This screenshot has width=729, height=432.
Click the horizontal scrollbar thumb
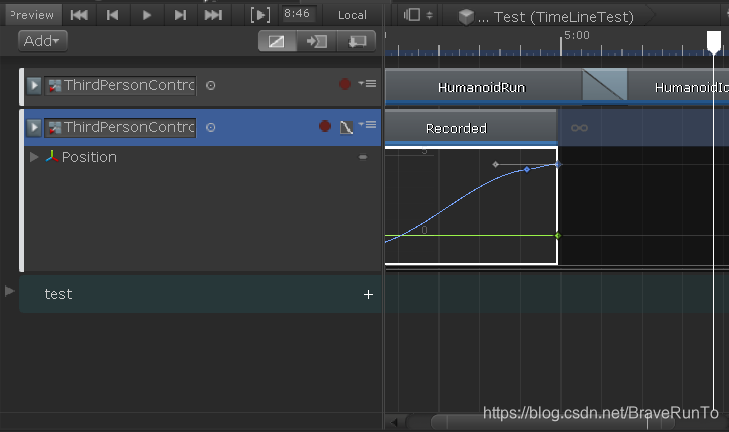[553, 422]
